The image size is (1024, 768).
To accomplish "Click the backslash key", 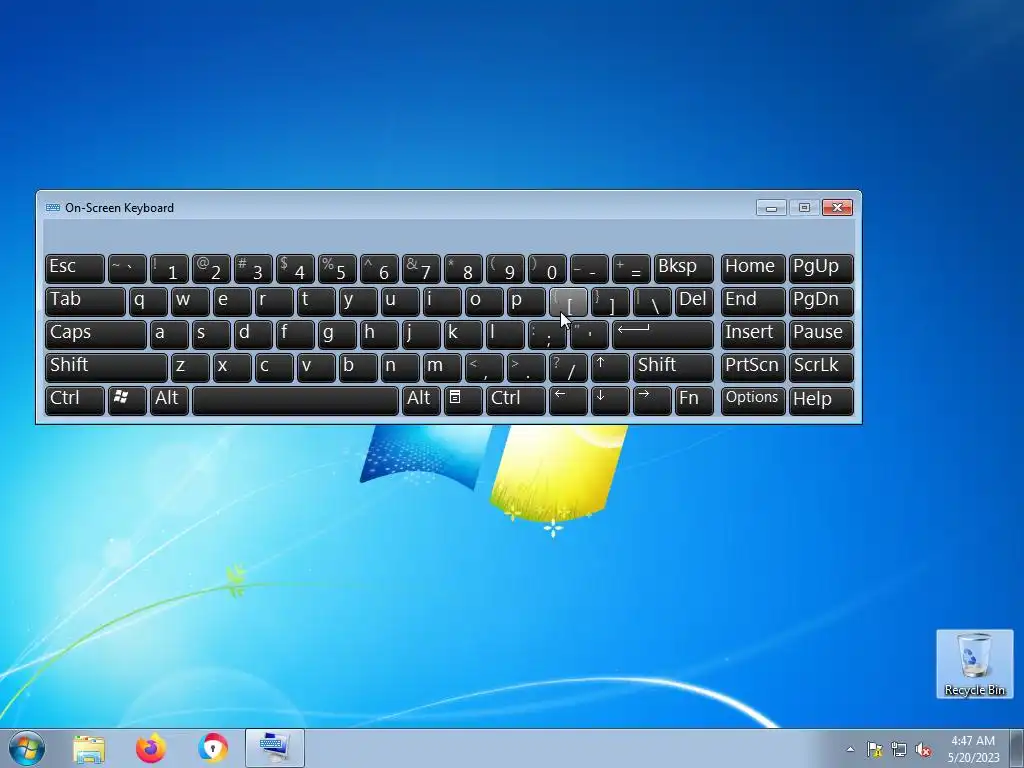I will (x=652, y=302).
